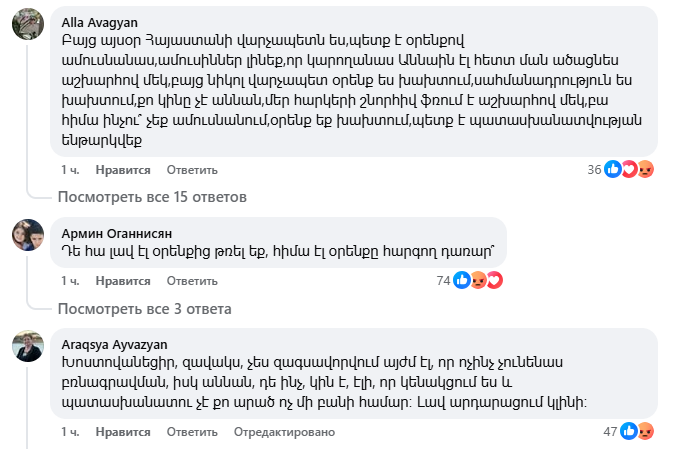Toggle Нравится under Армин Оганнисян's comment
This screenshot has height=449, width=699.
pos(124,281)
